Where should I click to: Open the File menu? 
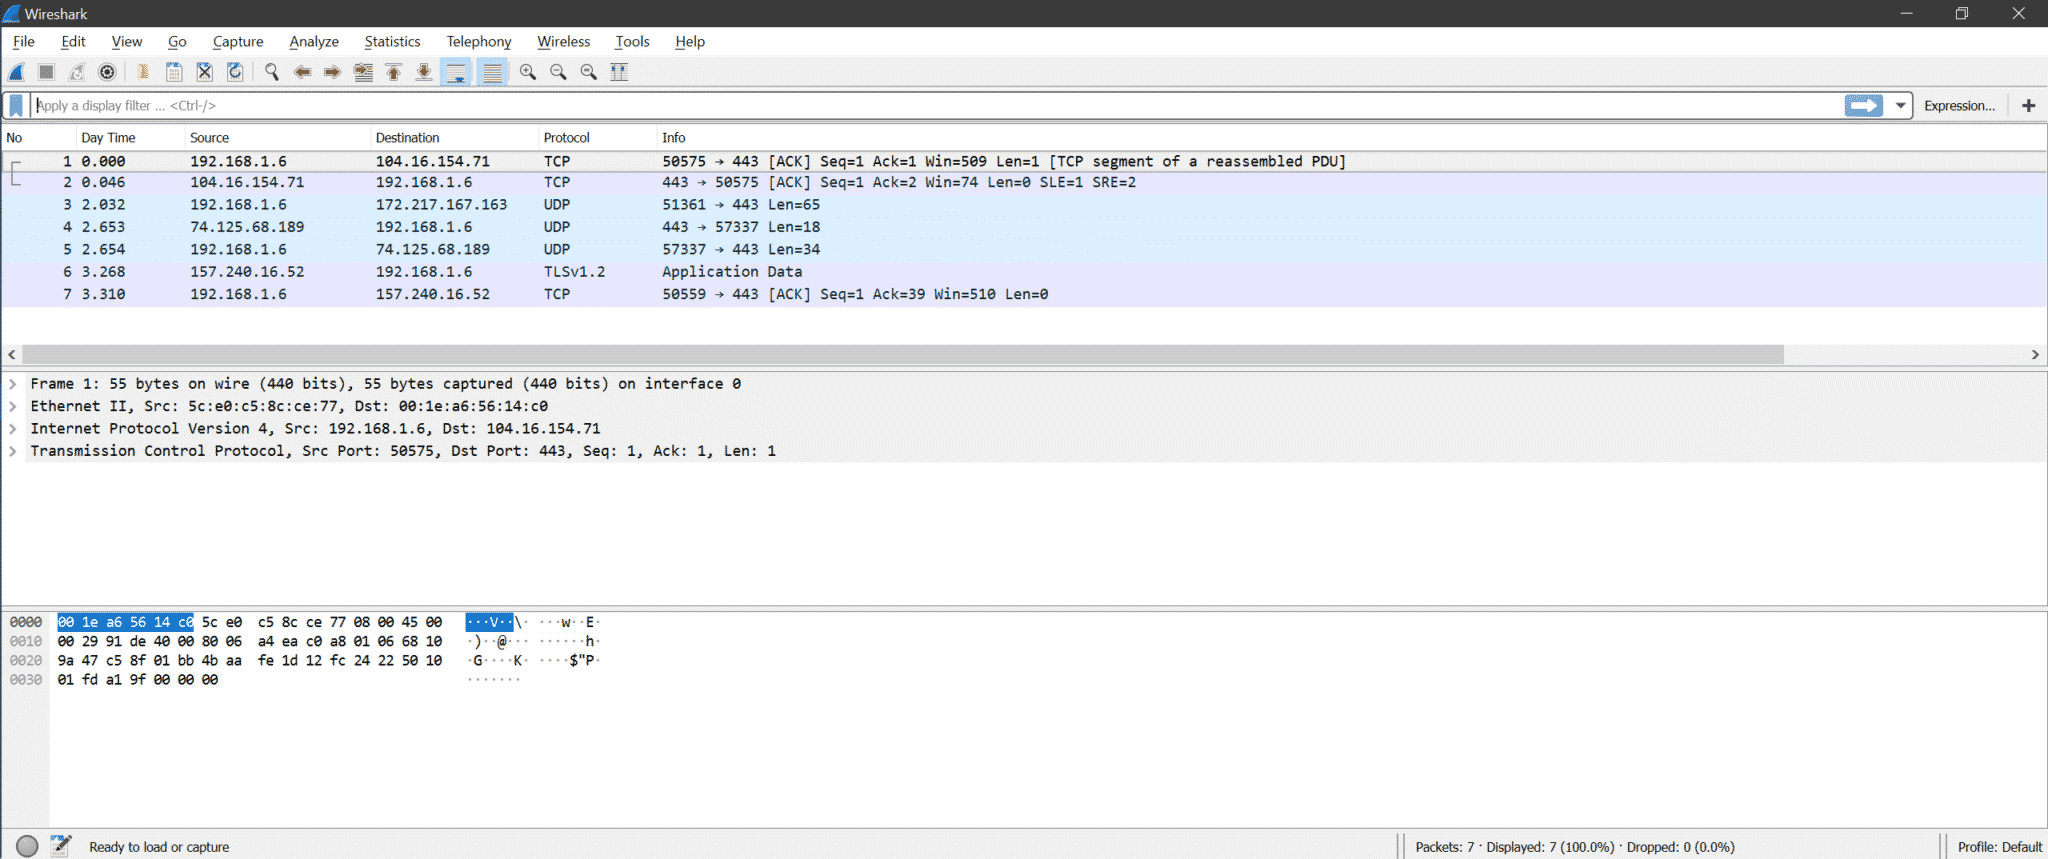24,42
